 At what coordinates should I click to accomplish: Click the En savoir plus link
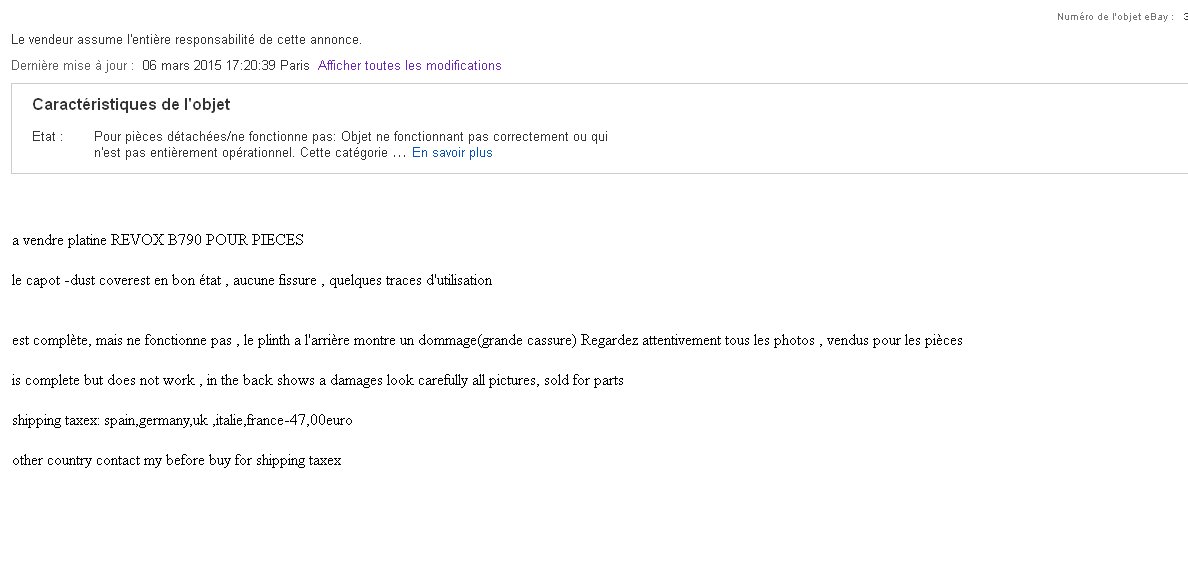452,153
